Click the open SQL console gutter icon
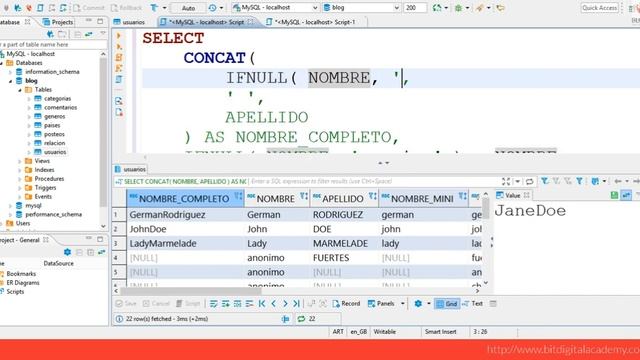 coord(119,101)
